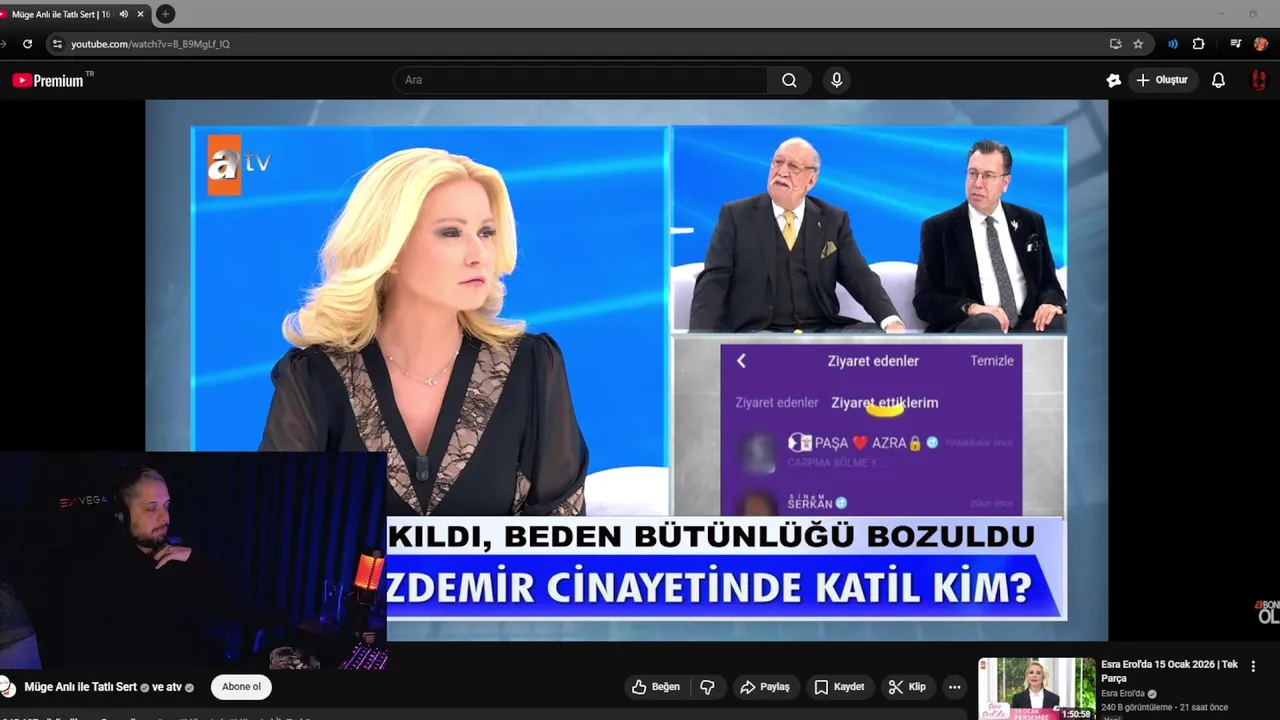The image size is (1280, 720).
Task: Open the Chrome profile avatar
Action: 1261,44
